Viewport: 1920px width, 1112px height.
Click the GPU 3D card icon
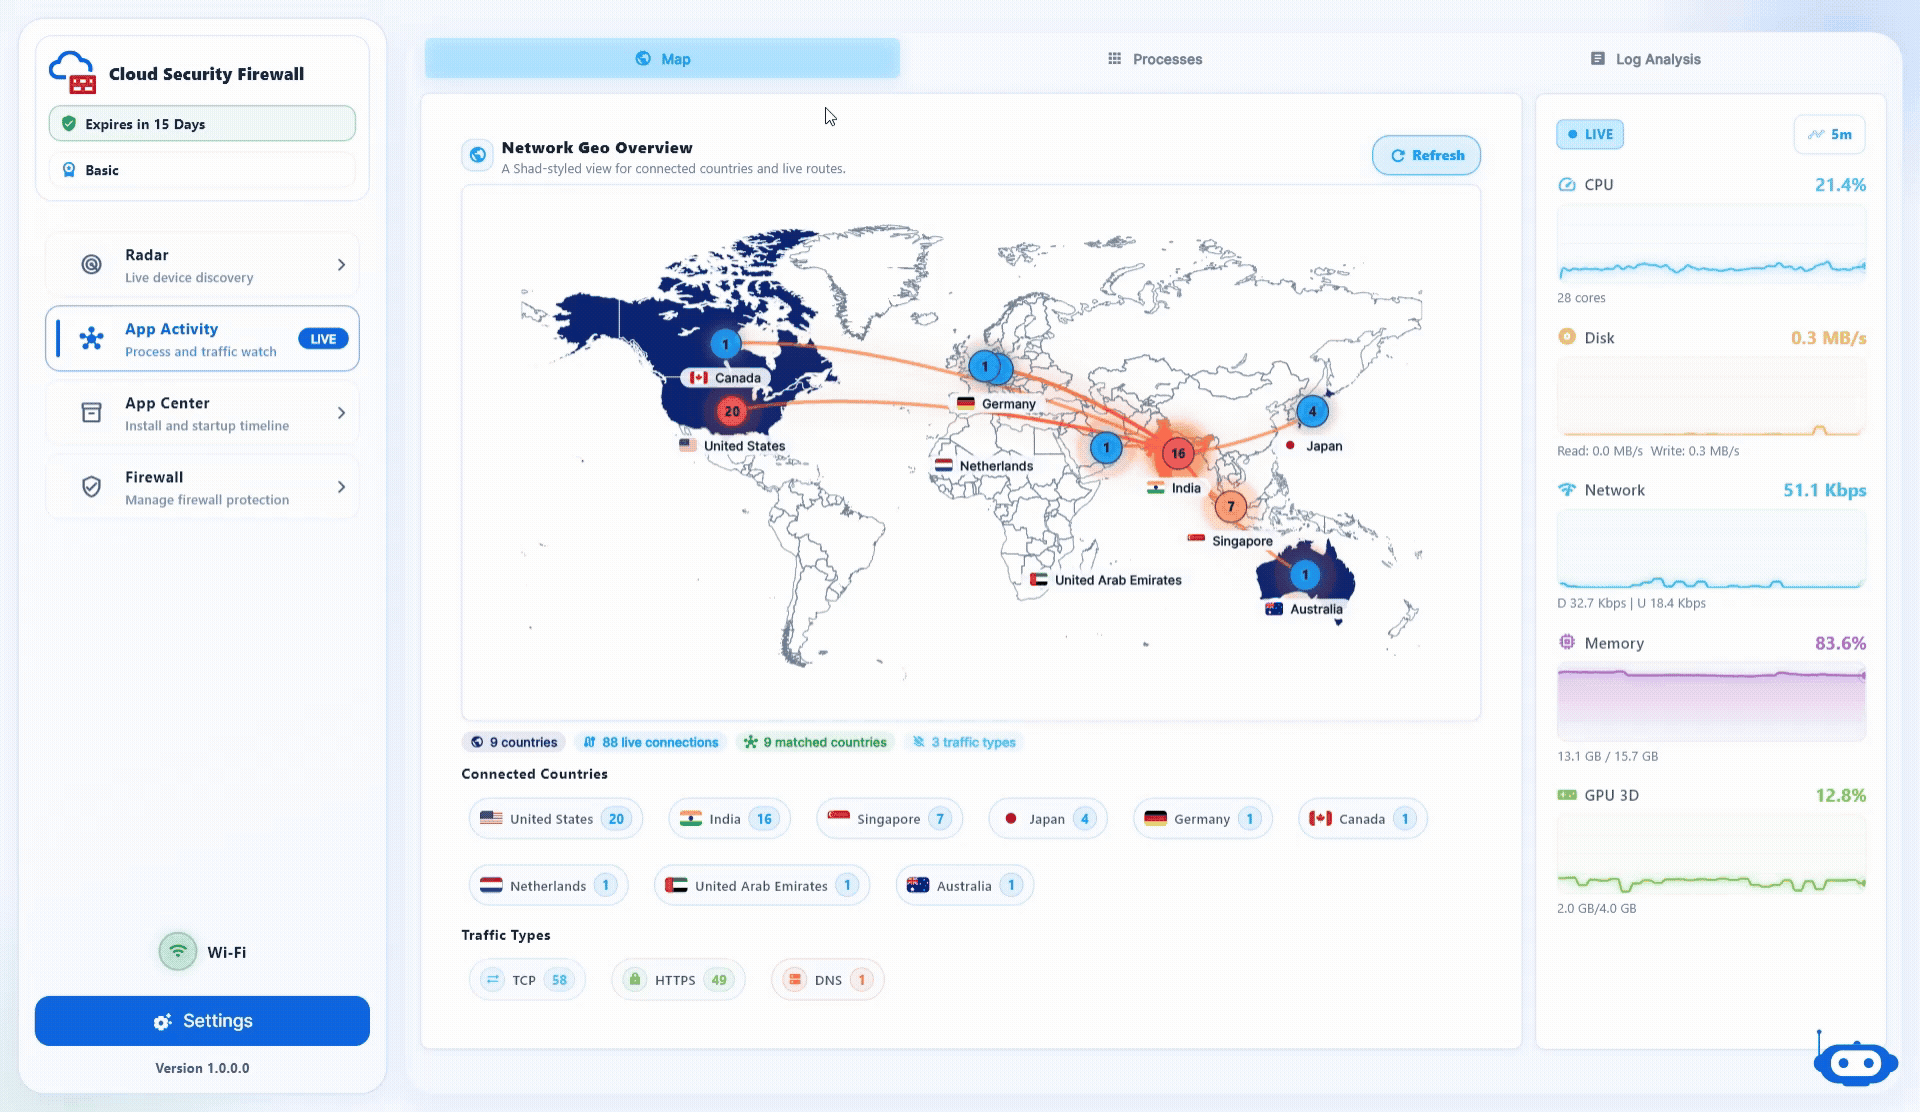1566,795
